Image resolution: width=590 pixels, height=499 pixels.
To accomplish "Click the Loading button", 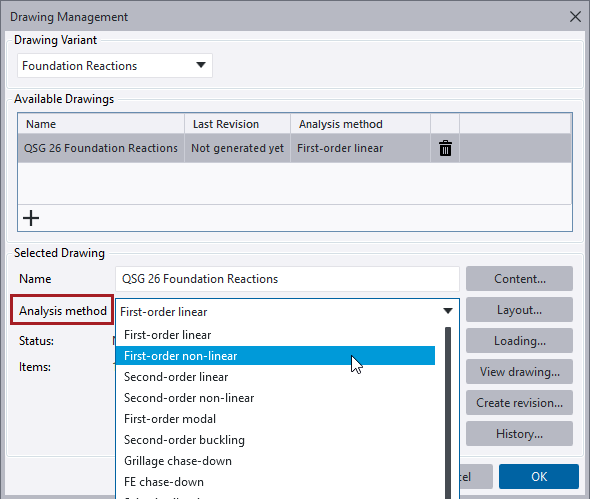I will tap(519, 341).
